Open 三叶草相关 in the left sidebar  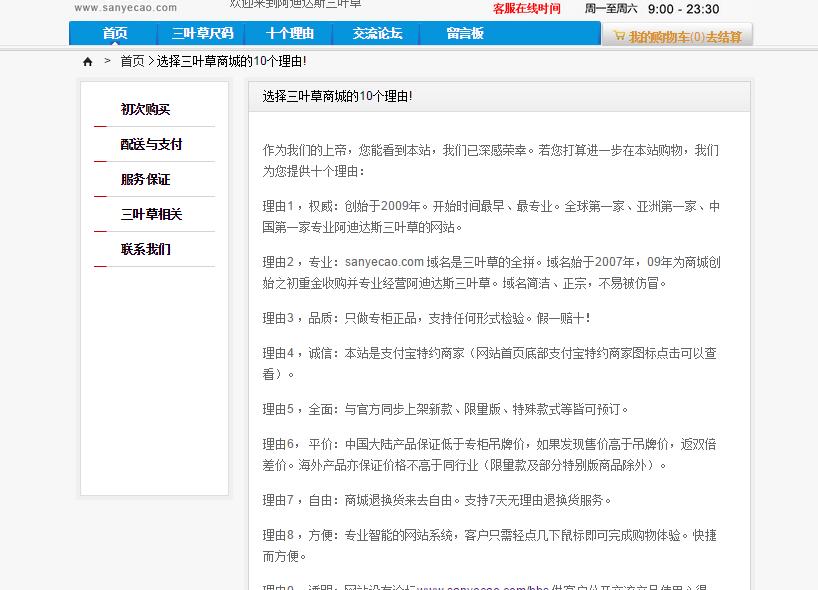pos(152,215)
